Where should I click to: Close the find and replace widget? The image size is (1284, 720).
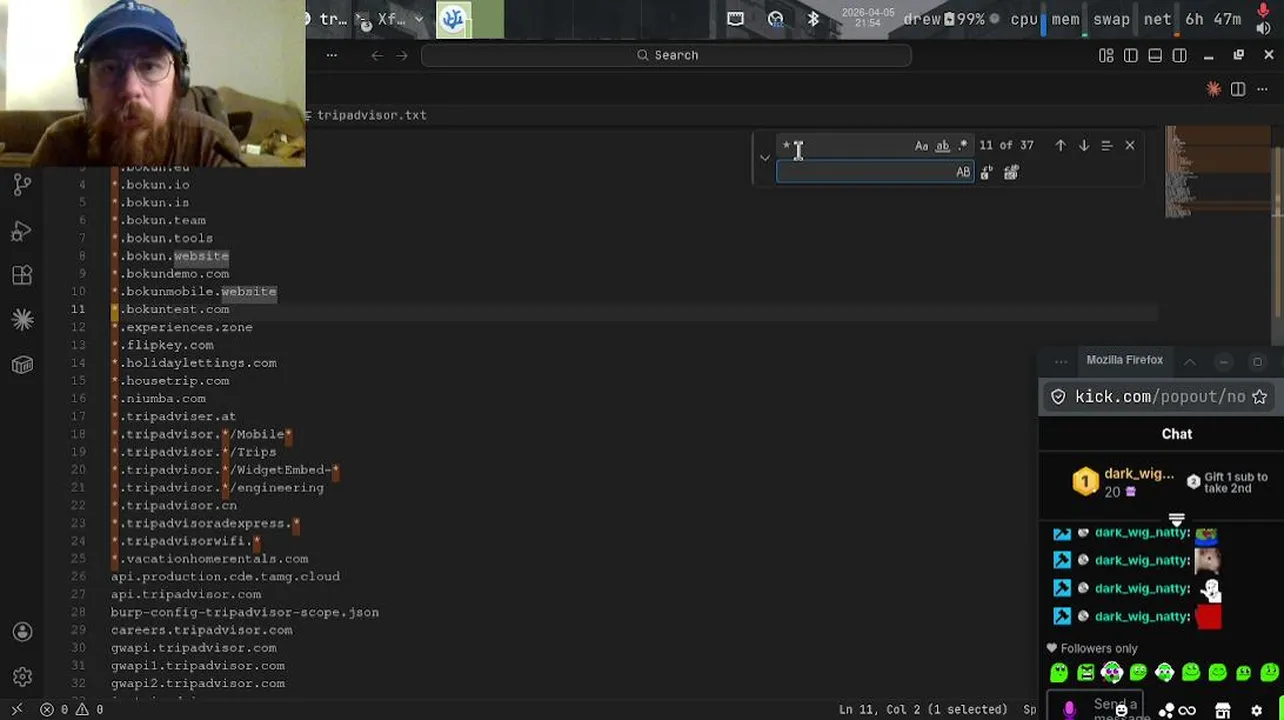point(1130,146)
